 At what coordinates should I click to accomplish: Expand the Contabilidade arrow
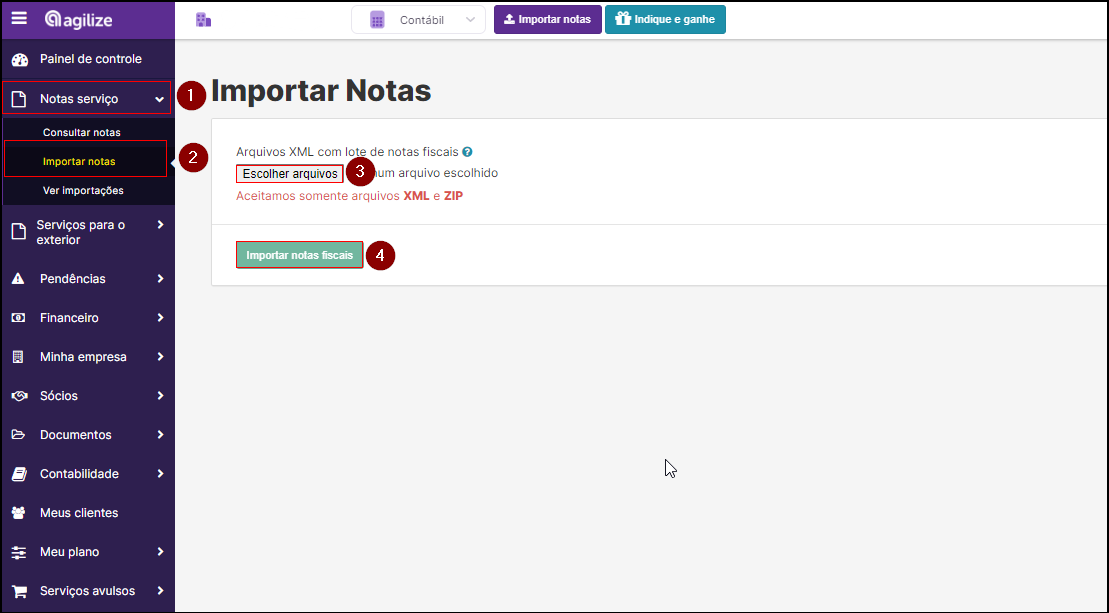coord(161,473)
